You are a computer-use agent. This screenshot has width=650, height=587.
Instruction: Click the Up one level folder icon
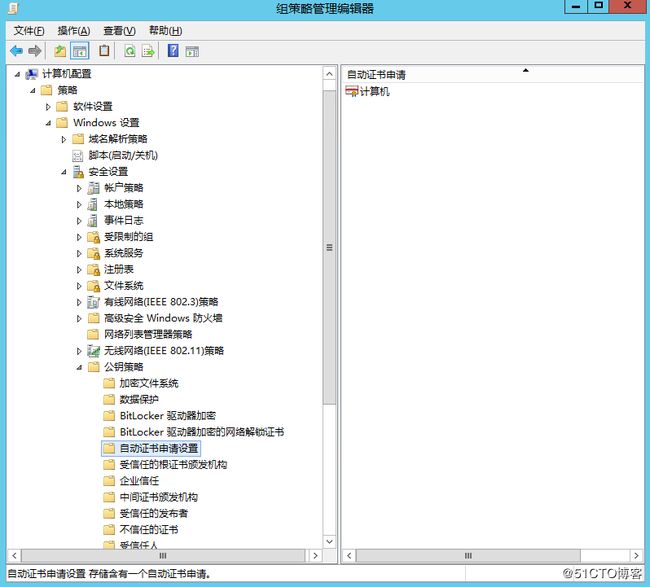[x=60, y=51]
